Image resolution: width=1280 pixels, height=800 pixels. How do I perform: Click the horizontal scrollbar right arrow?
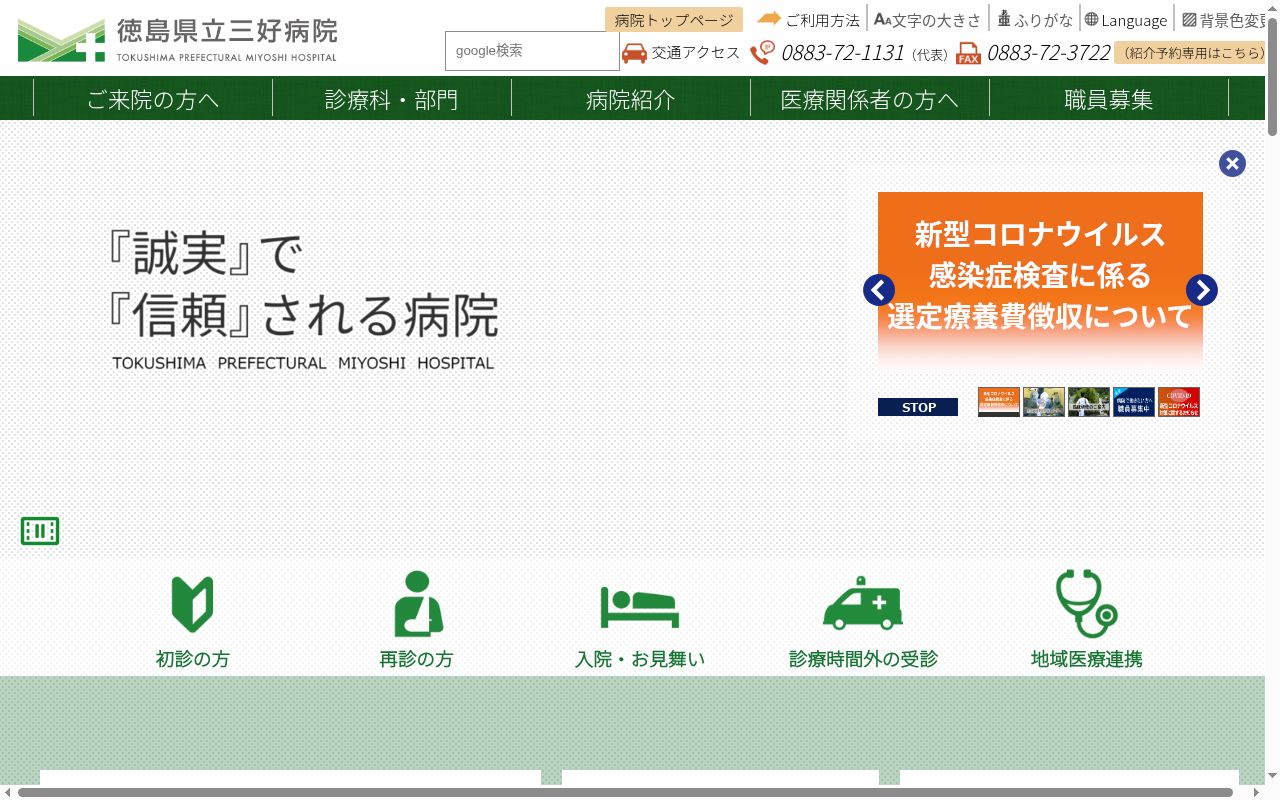click(1256, 792)
